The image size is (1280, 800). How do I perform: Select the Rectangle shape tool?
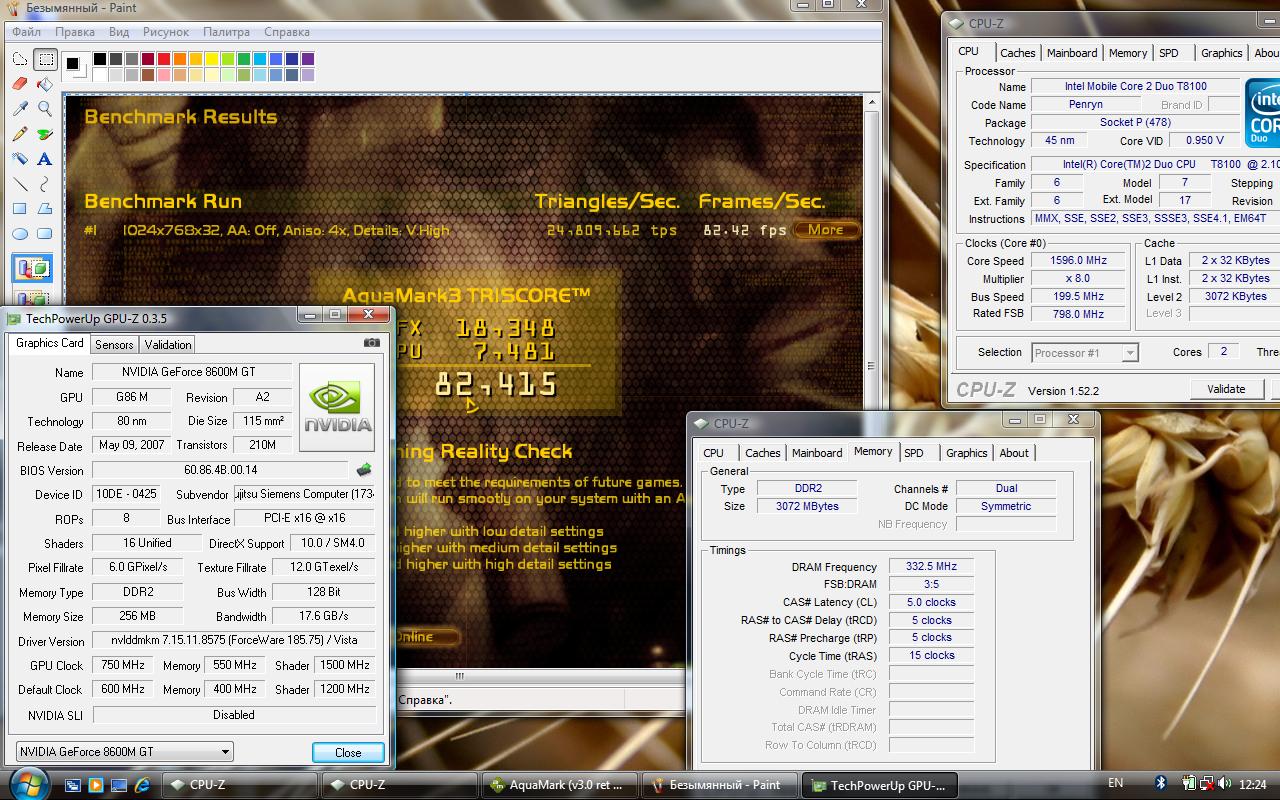click(x=19, y=209)
